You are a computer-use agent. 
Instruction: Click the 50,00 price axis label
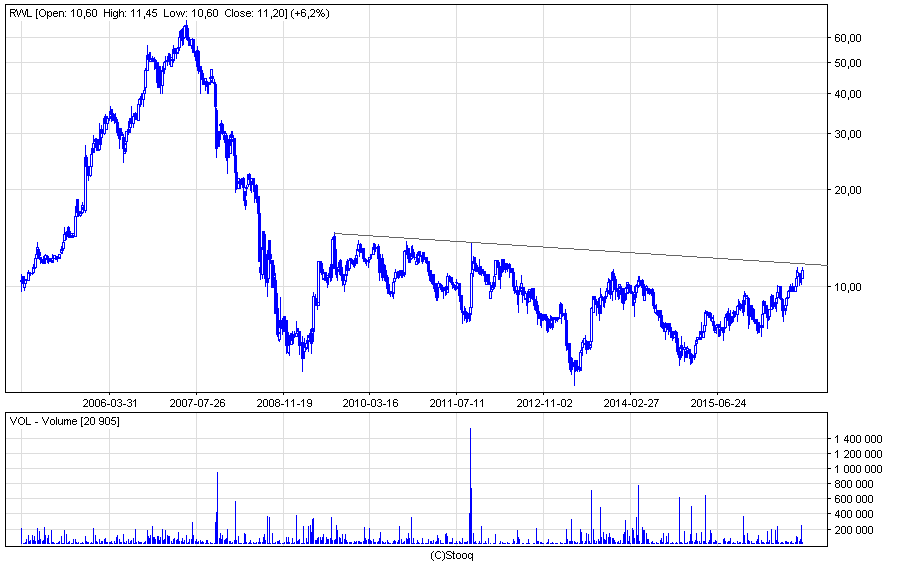(848, 63)
